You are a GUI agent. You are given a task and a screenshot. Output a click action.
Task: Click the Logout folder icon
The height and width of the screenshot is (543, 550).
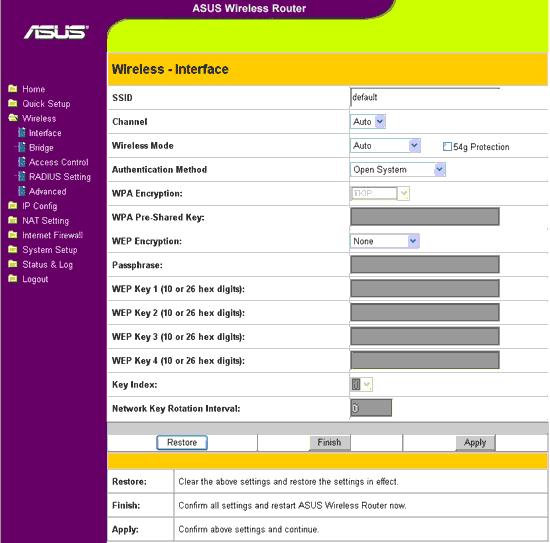[13, 279]
